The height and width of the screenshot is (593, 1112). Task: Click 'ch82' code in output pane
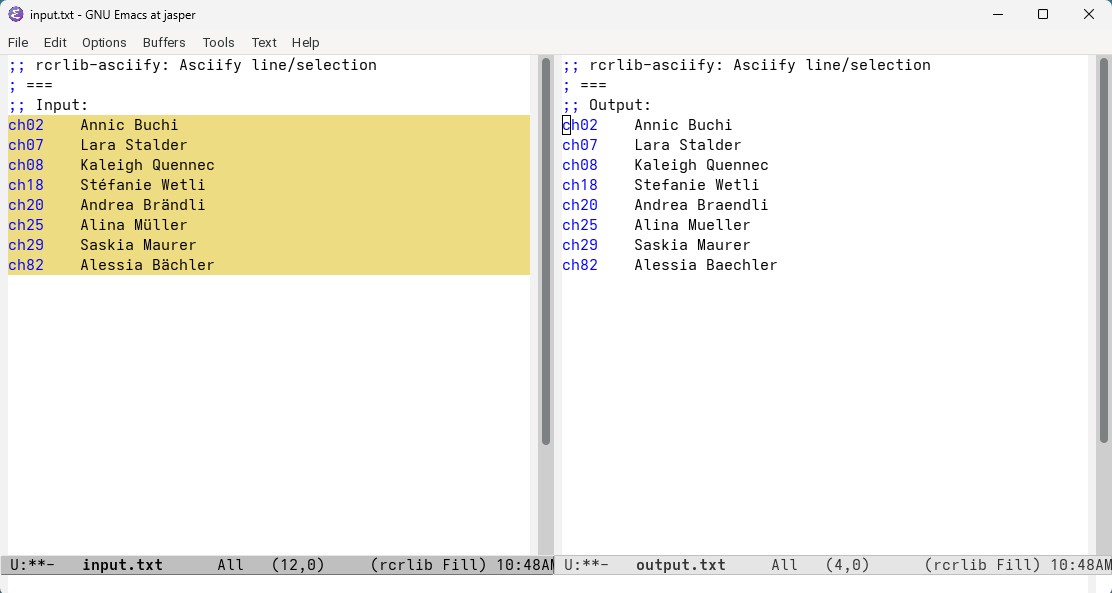pos(580,265)
